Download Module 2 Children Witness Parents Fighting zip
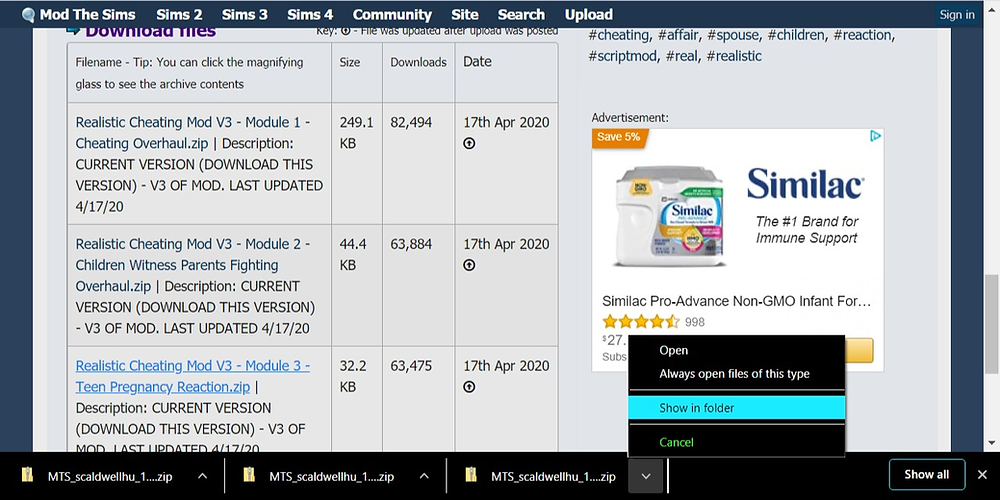 click(193, 265)
